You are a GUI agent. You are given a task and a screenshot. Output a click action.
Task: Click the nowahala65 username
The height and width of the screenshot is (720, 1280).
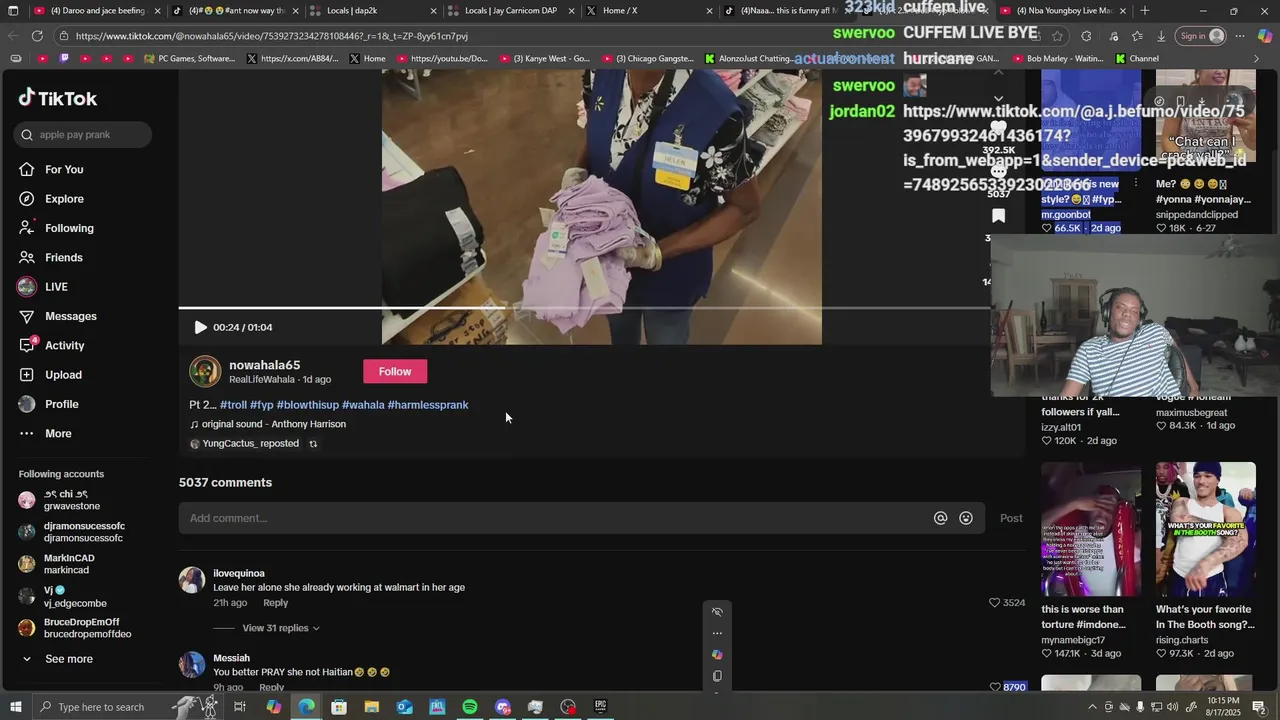click(x=265, y=365)
